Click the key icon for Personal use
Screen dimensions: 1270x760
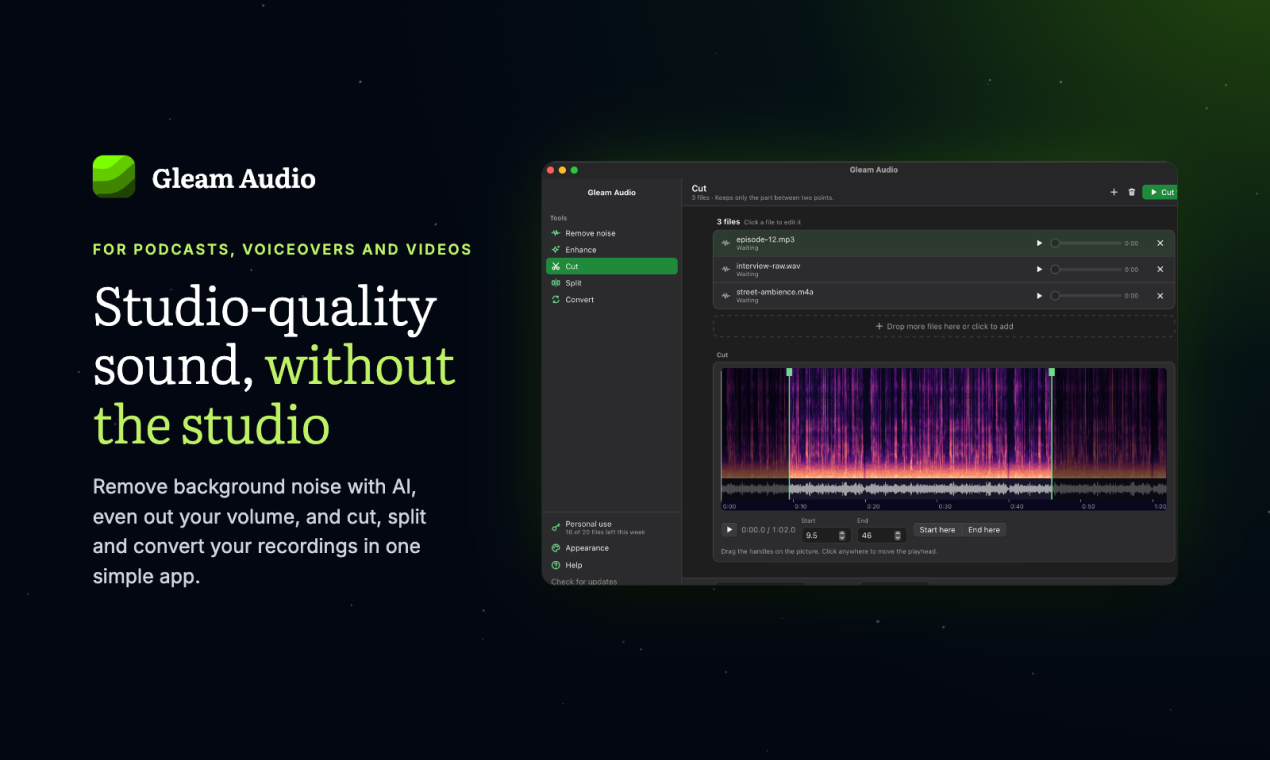[556, 527]
